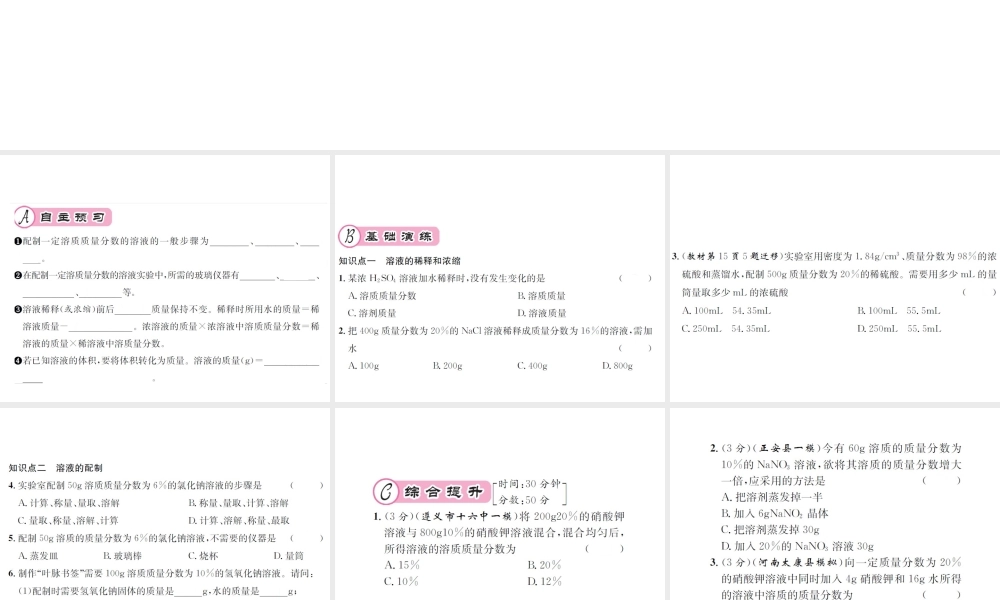Click the 分数:50分 label
The height and width of the screenshot is (600, 1000).
click(524, 500)
